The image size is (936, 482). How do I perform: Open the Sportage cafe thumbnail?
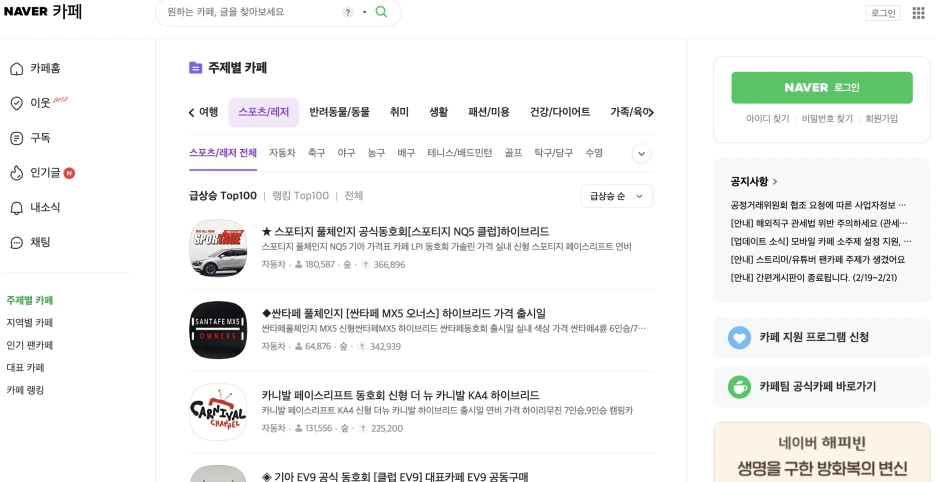tap(218, 248)
